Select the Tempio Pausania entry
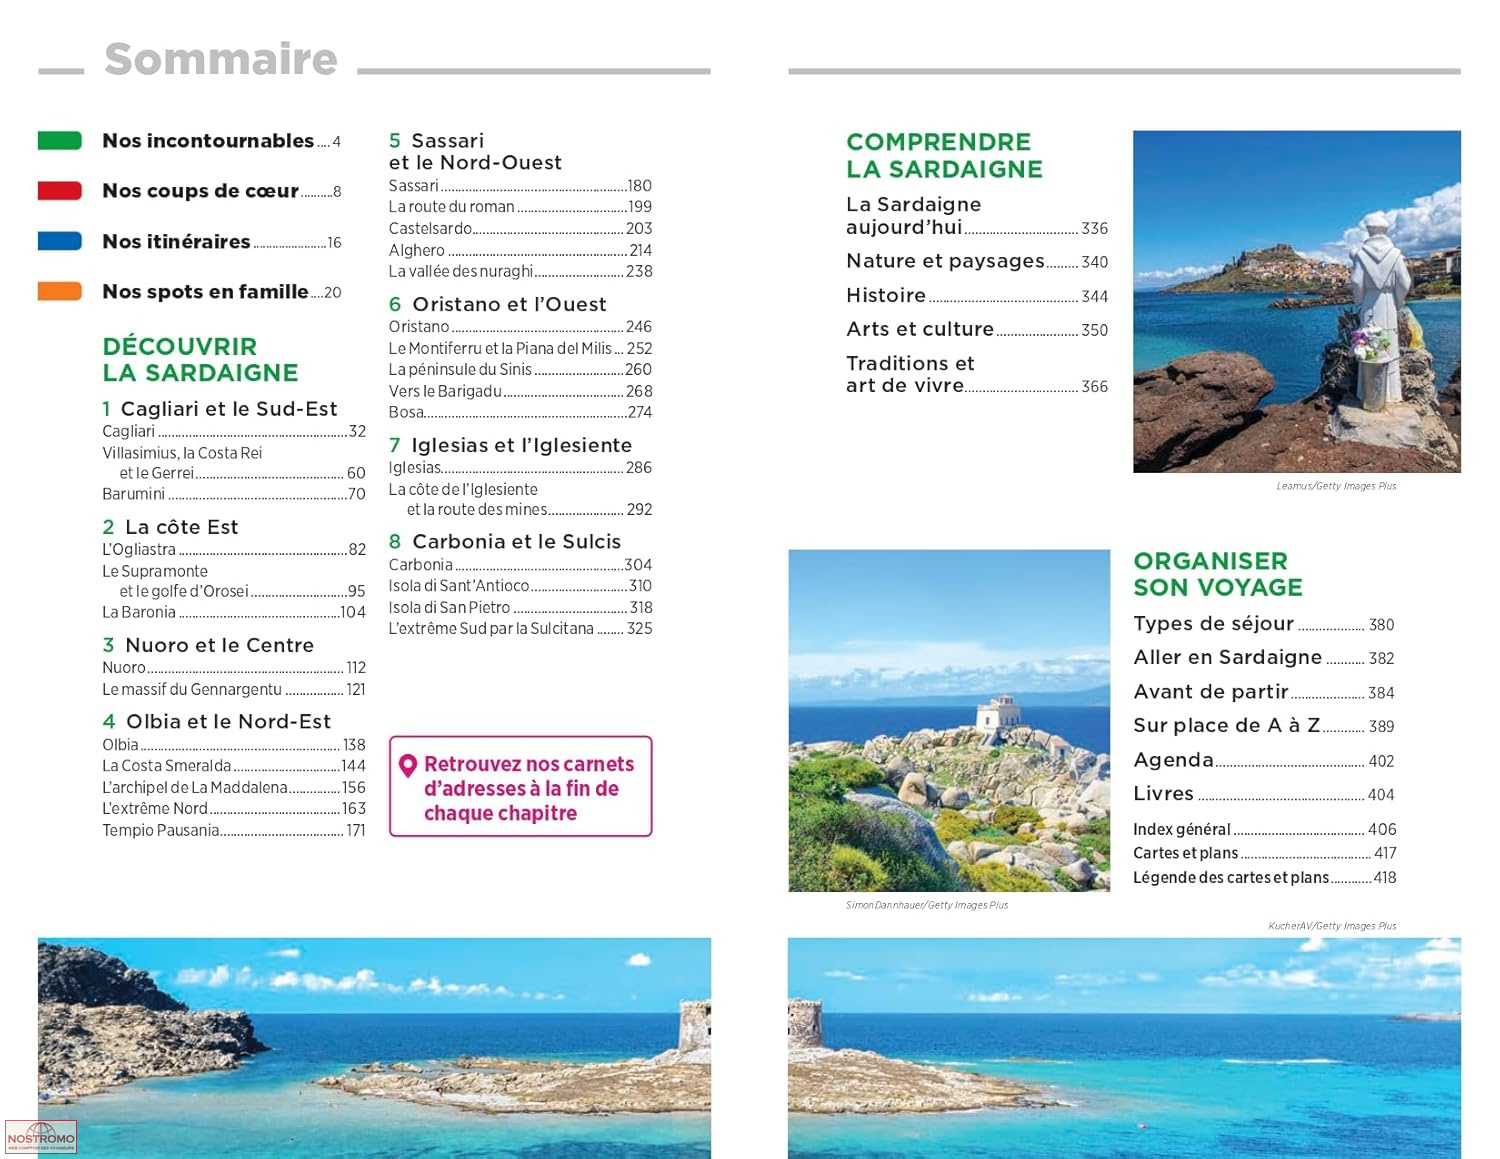The width and height of the screenshot is (1500, 1159). pos(234,830)
